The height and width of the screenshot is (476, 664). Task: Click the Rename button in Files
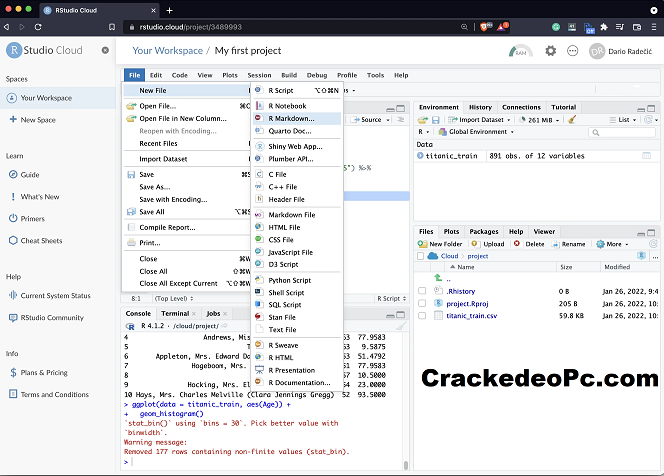568,244
